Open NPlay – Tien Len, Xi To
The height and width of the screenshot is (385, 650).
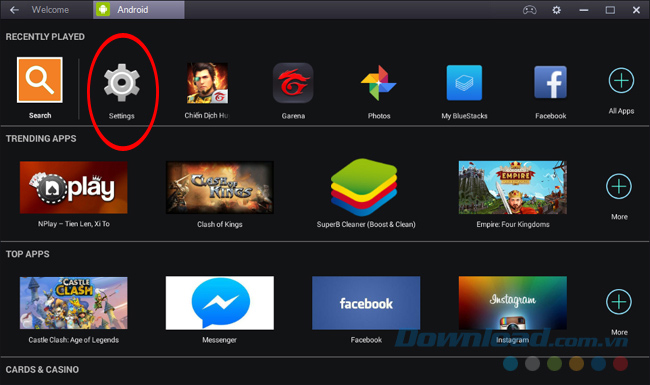coord(74,187)
